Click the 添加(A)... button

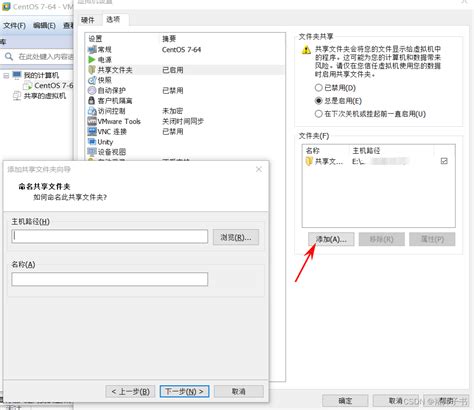pos(331,239)
